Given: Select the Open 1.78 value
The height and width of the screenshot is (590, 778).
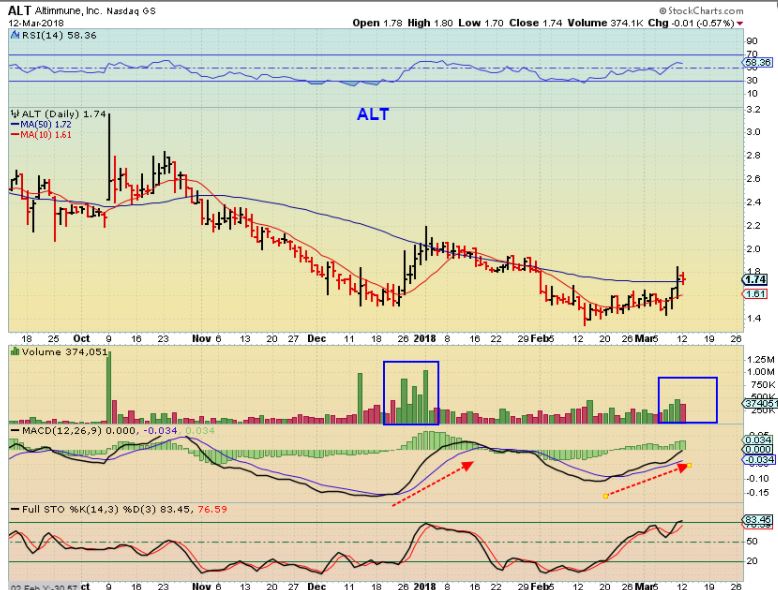Looking at the screenshot, I should (377, 23).
